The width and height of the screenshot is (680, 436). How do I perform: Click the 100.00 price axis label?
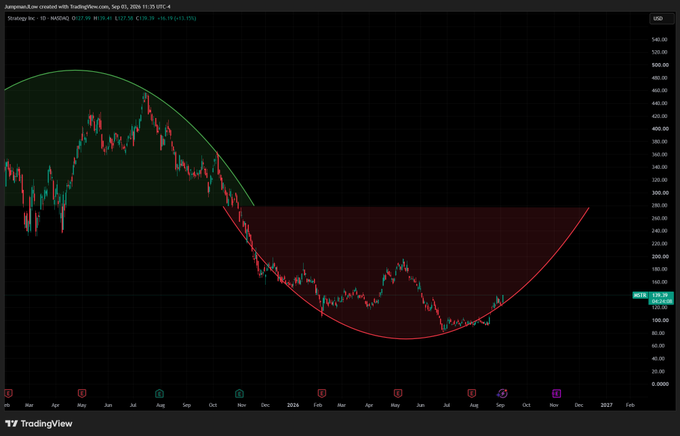(659, 320)
